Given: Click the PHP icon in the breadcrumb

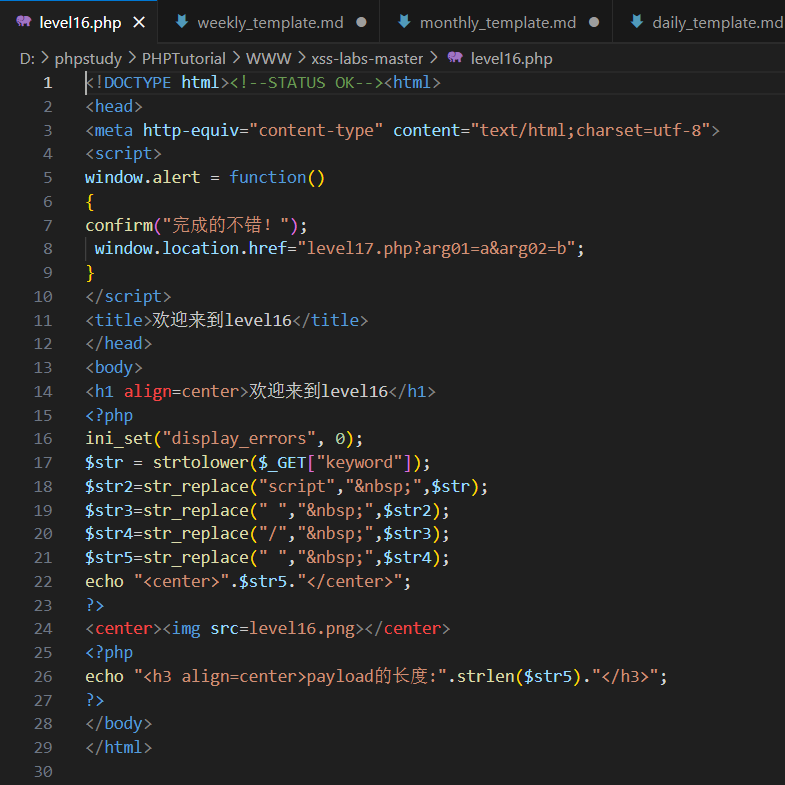Looking at the screenshot, I should [x=455, y=57].
